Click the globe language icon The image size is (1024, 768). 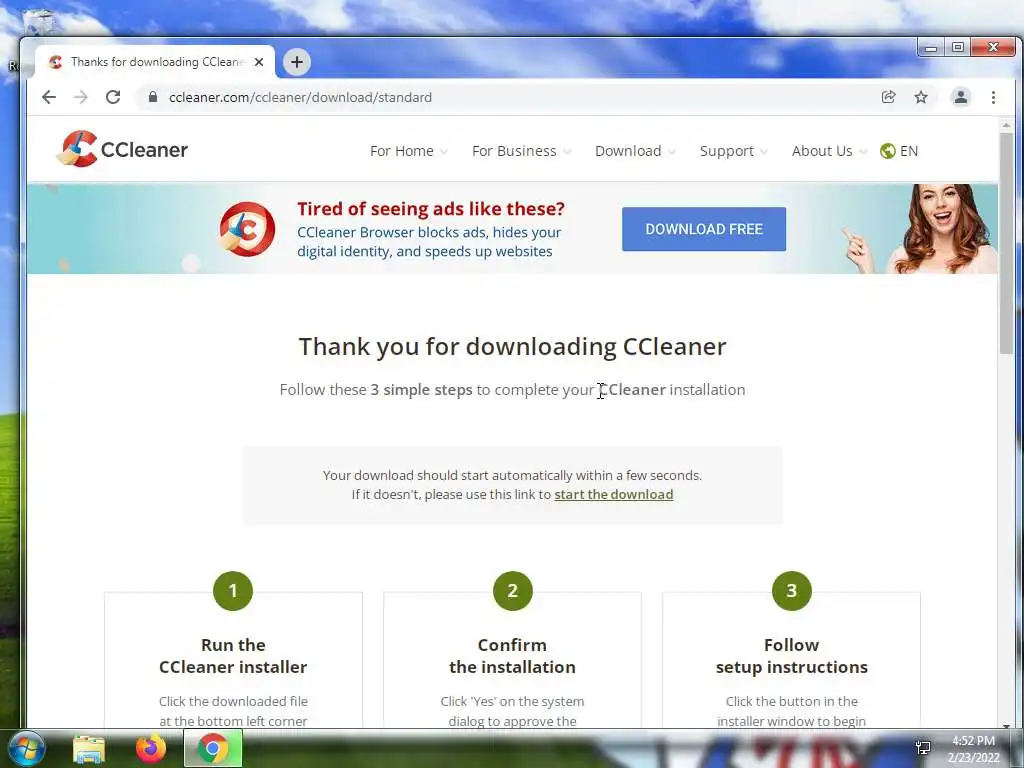(x=888, y=151)
